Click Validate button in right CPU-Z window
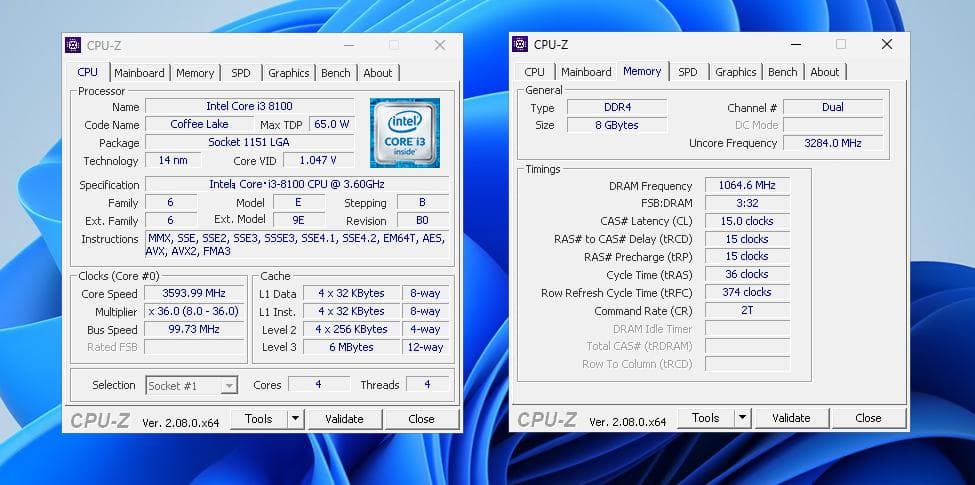975x485 pixels. pyautogui.click(x=792, y=418)
